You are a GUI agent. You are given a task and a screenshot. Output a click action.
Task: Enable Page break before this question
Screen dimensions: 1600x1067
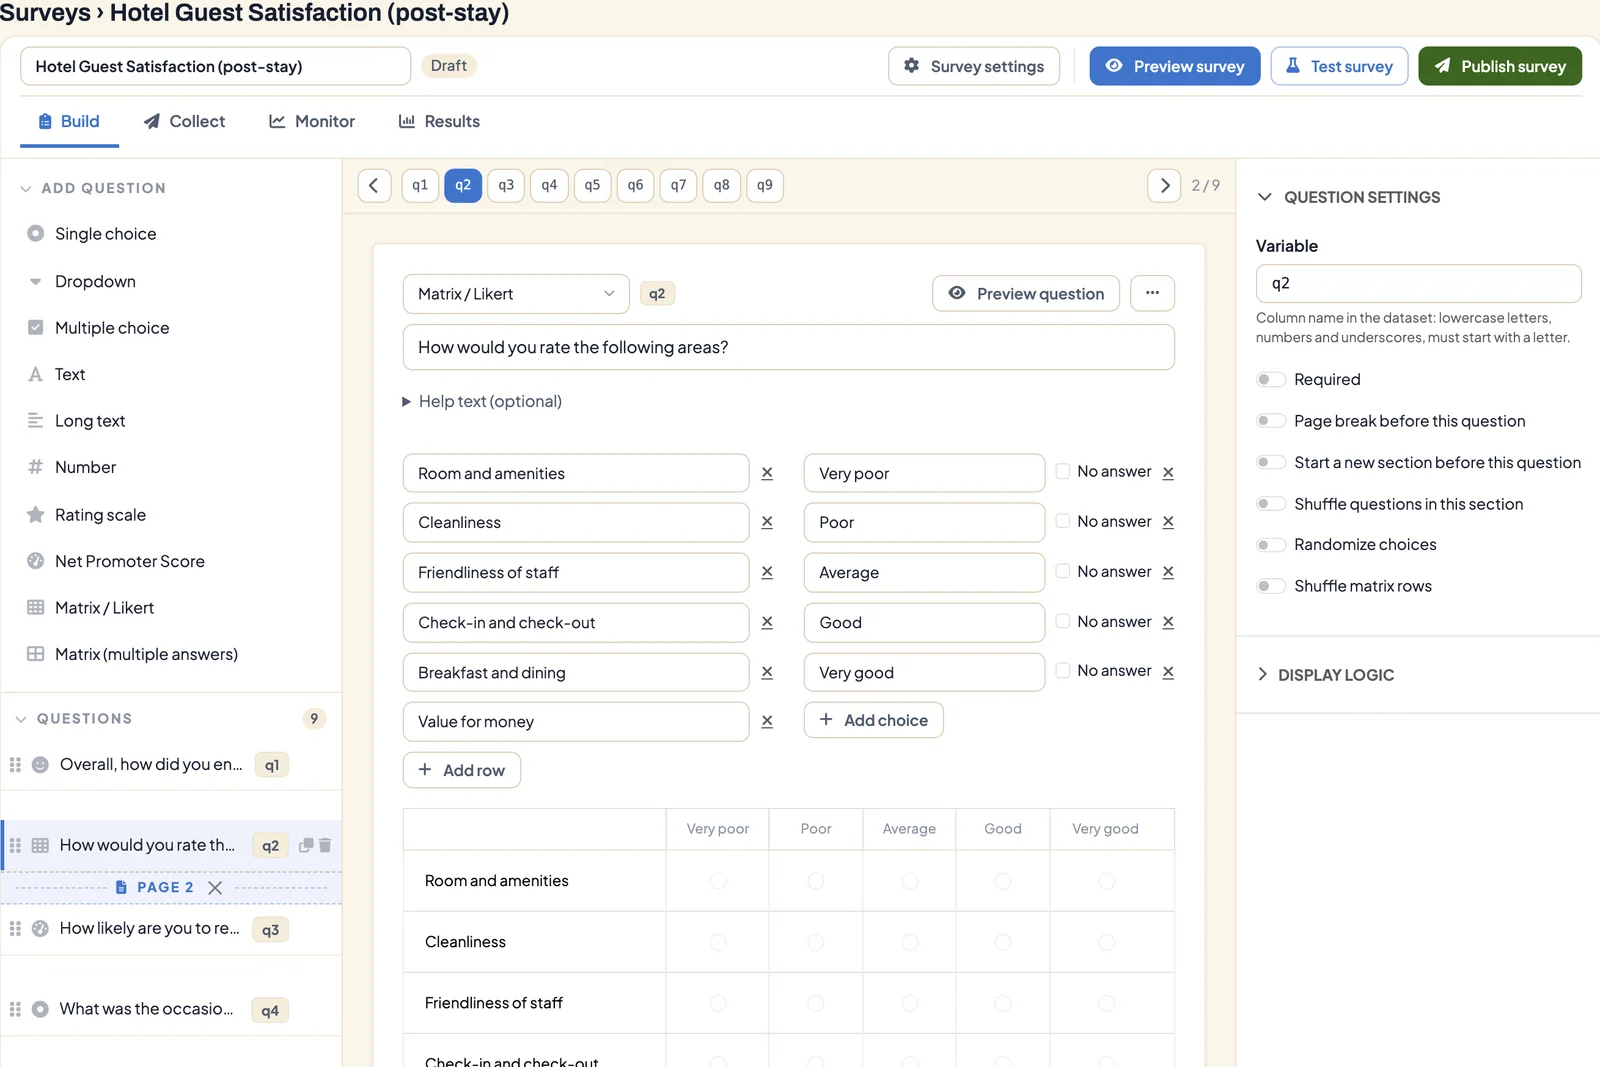click(x=1271, y=421)
